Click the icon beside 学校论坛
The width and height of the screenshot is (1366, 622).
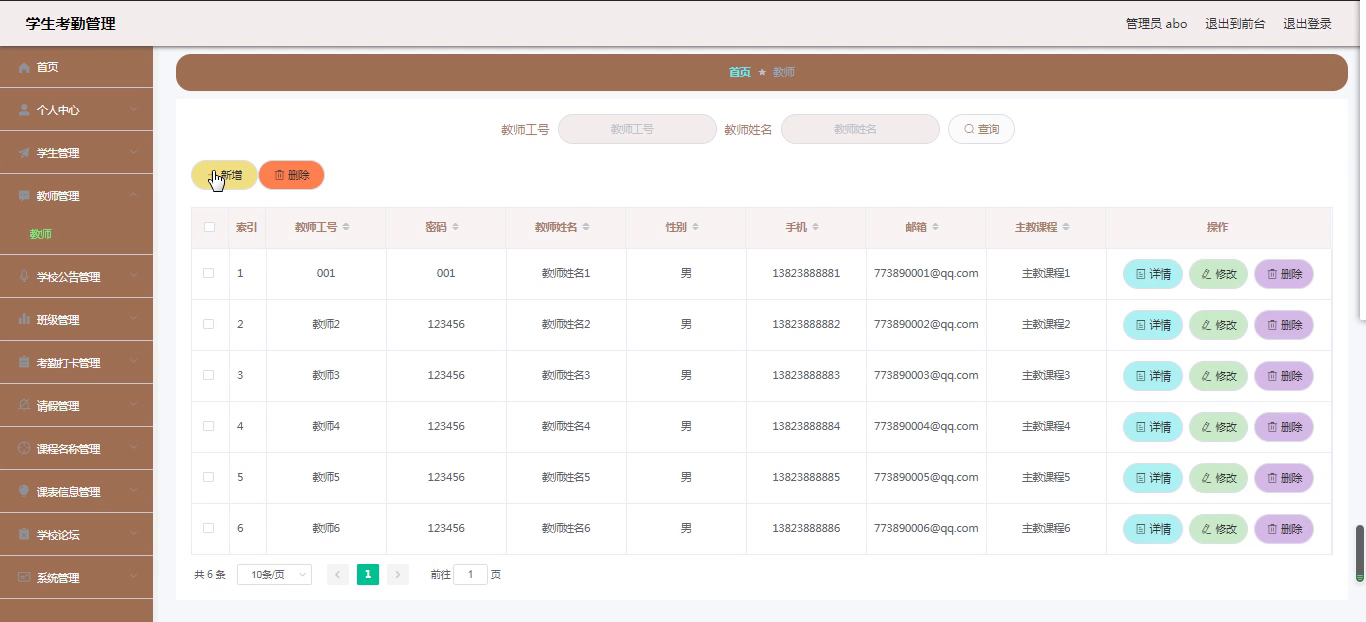[x=24, y=535]
